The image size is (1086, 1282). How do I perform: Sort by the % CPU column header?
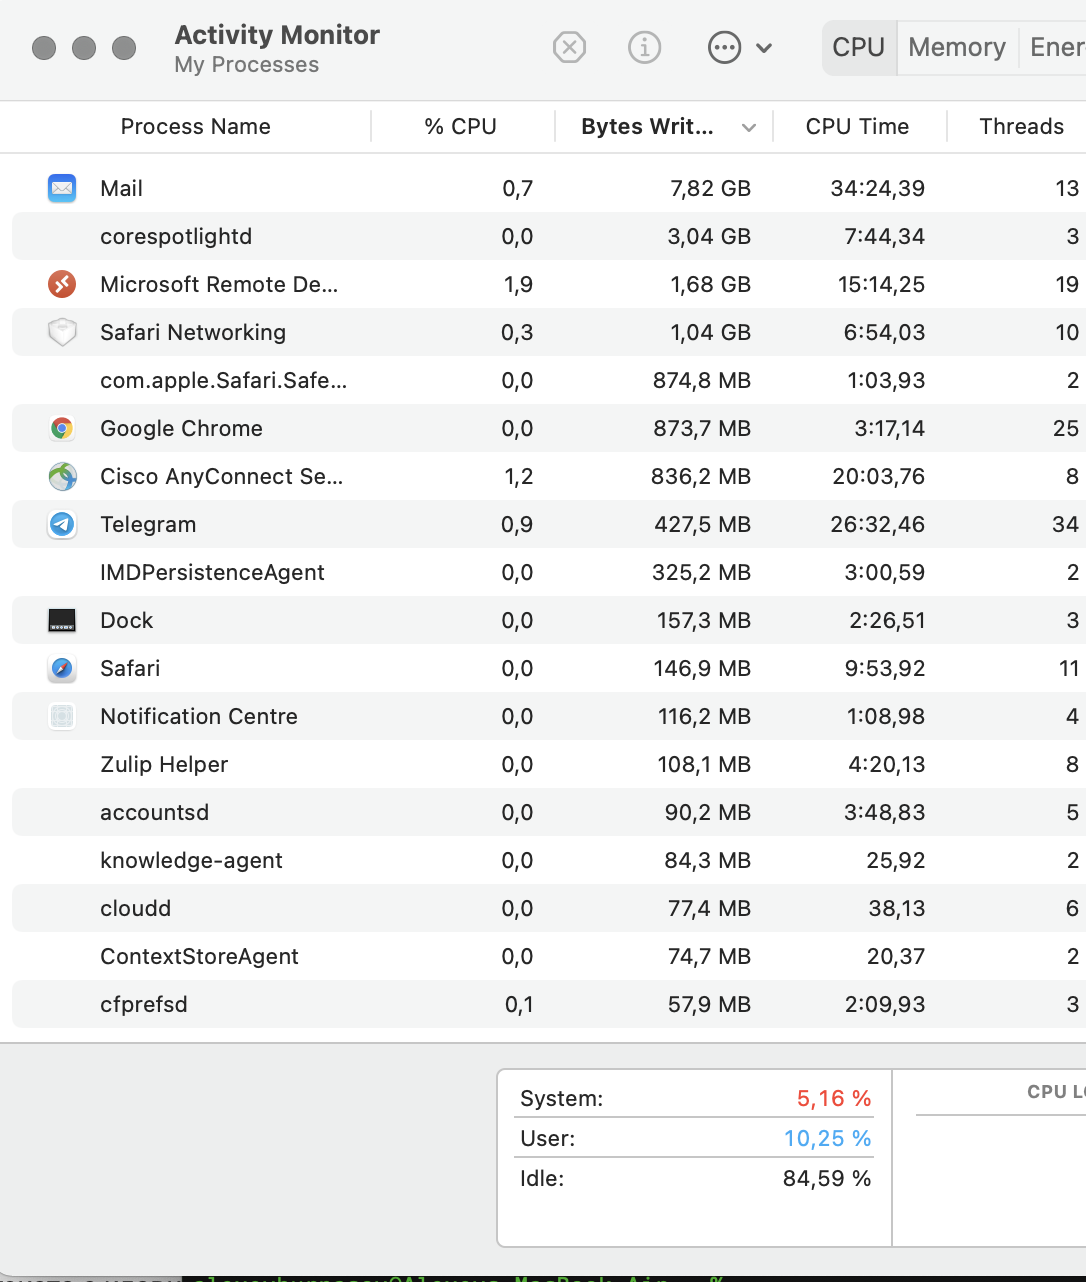tap(460, 126)
